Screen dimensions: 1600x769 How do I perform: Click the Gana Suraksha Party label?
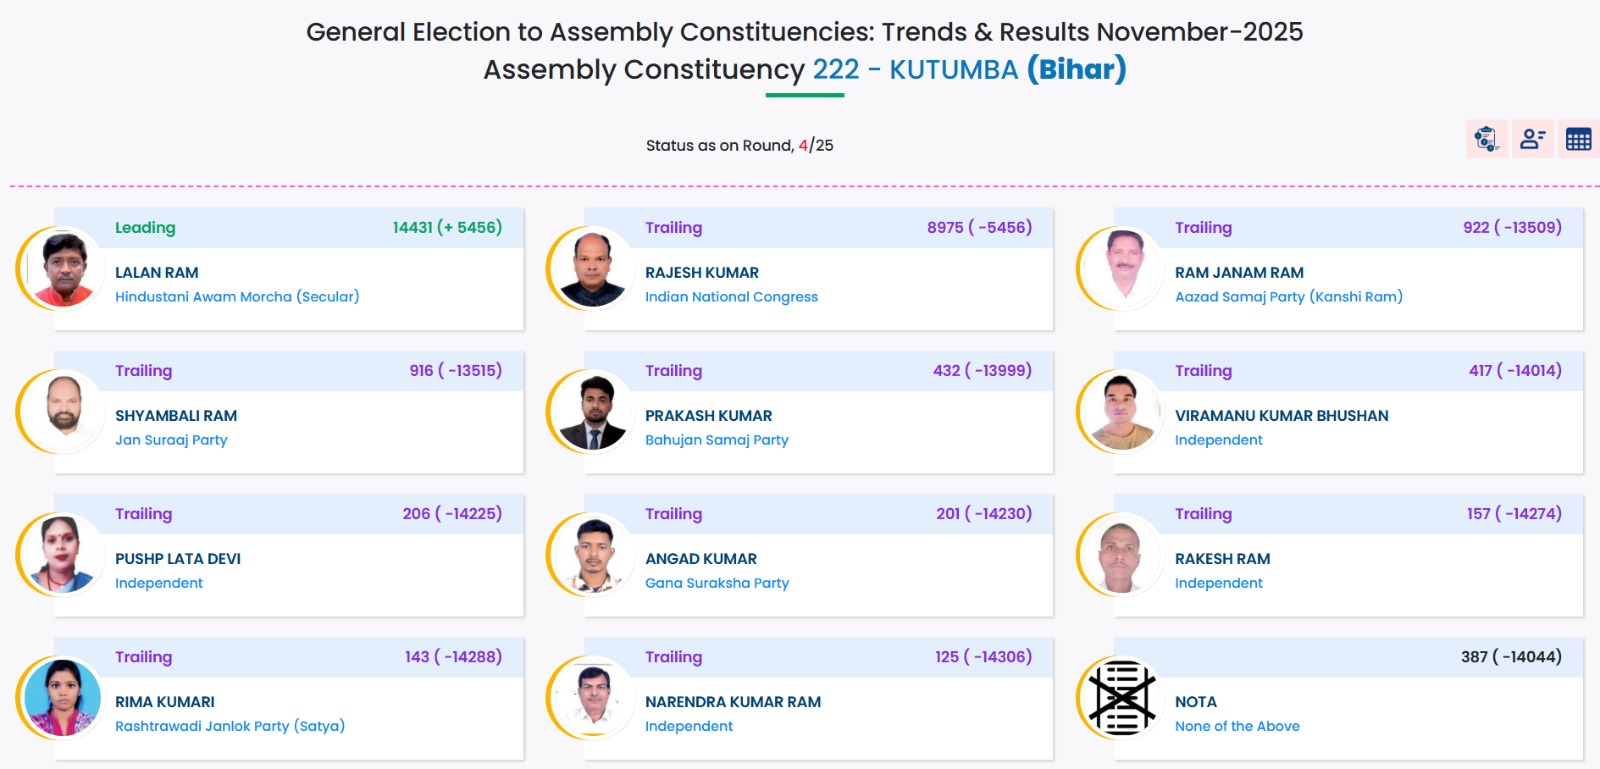716,583
